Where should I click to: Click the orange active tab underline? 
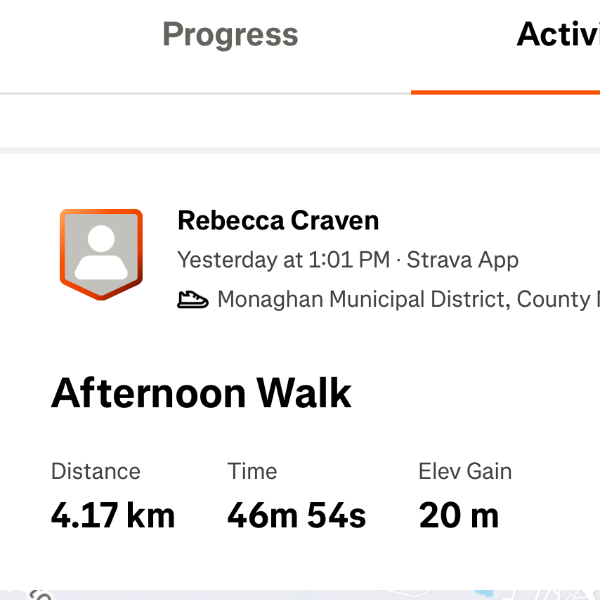click(x=505, y=92)
